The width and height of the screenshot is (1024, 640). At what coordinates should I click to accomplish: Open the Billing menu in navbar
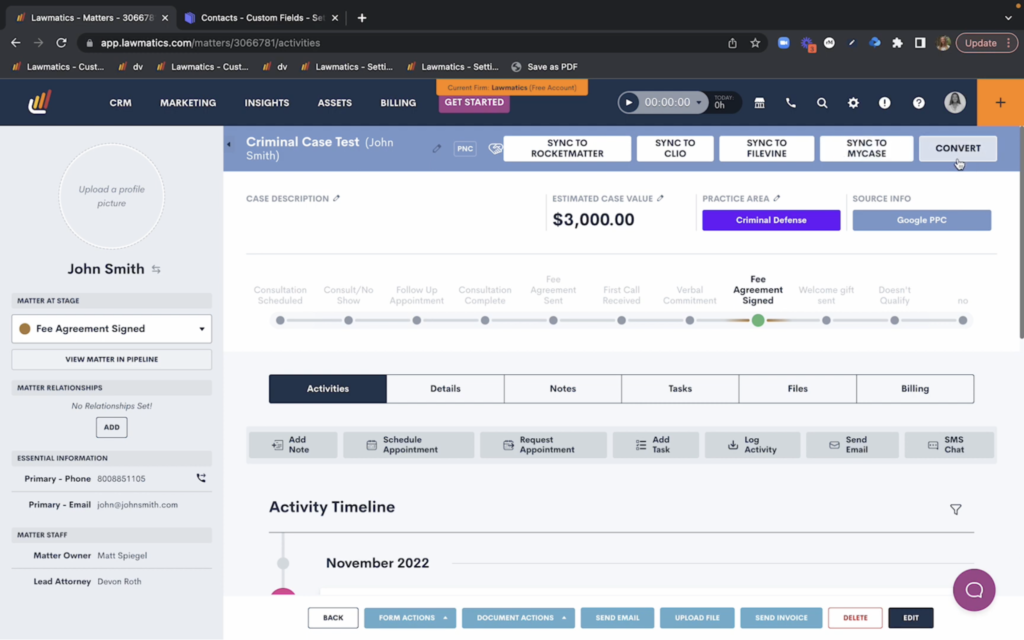(x=398, y=103)
